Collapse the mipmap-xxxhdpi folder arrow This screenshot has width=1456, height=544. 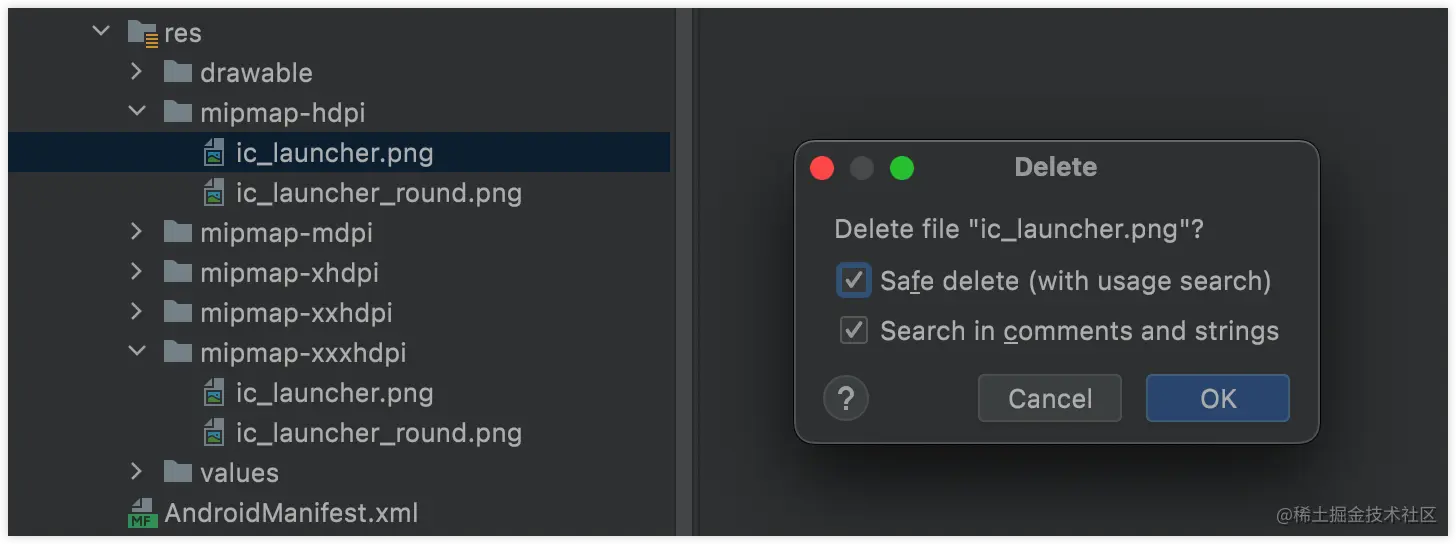point(137,352)
